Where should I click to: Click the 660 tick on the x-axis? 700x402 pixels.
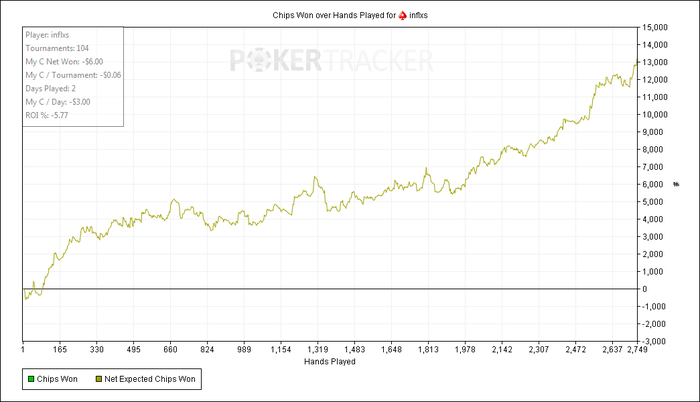coord(170,349)
